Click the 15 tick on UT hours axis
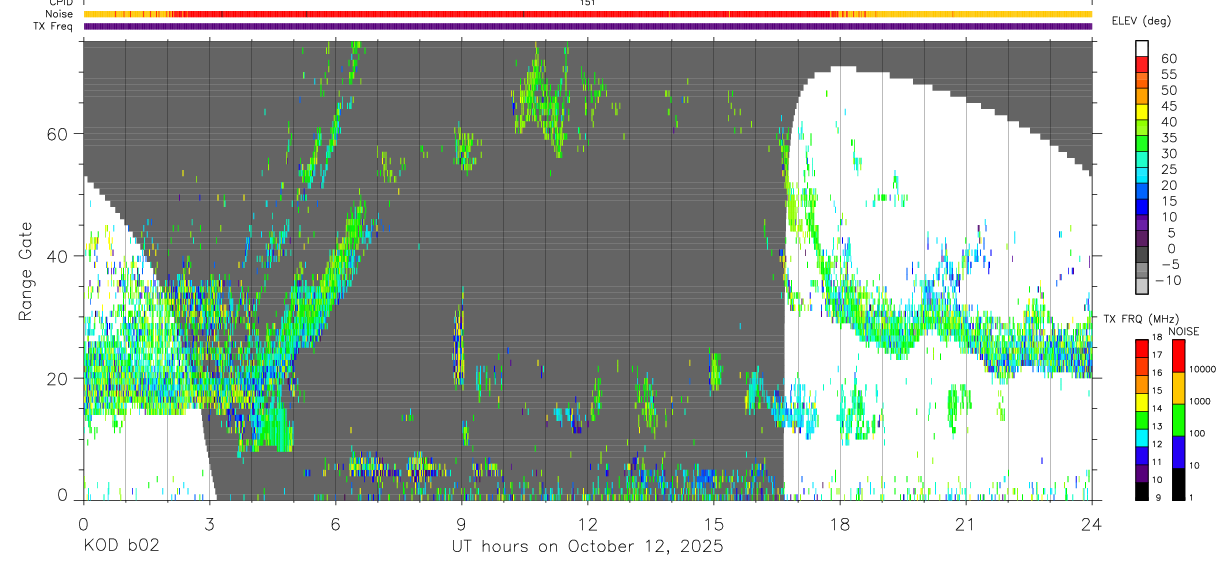The width and height of the screenshot is (1228, 567). pos(714,523)
